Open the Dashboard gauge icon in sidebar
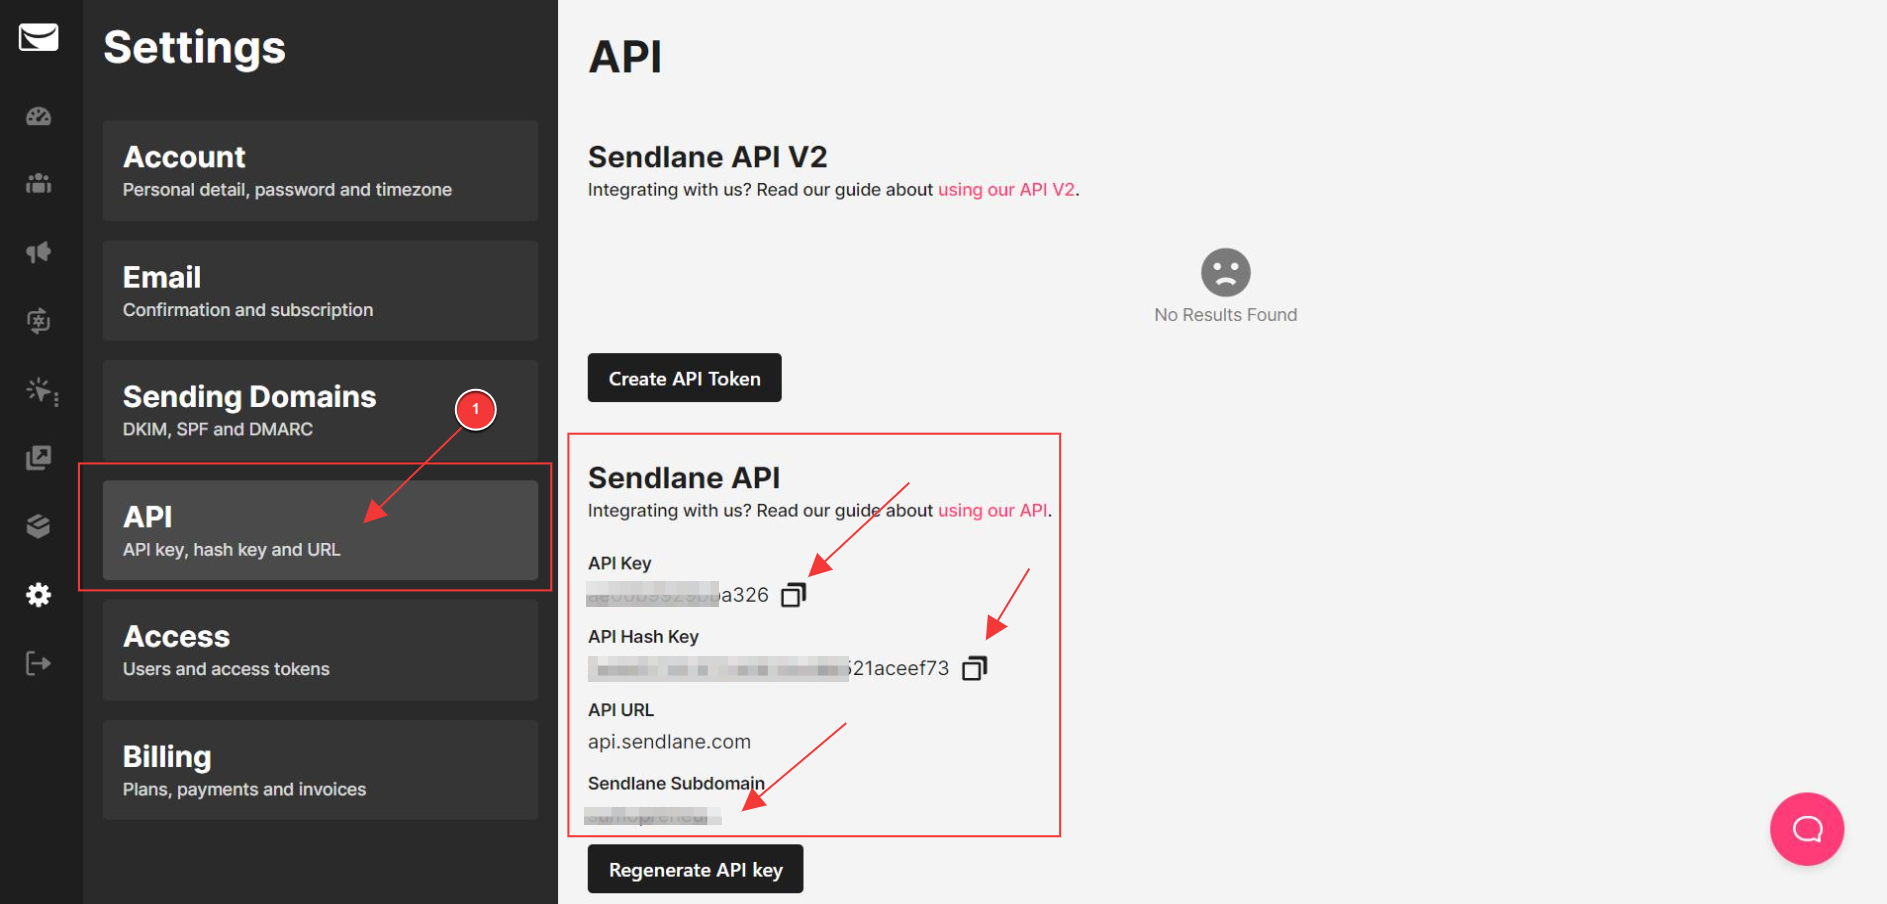 (38, 116)
